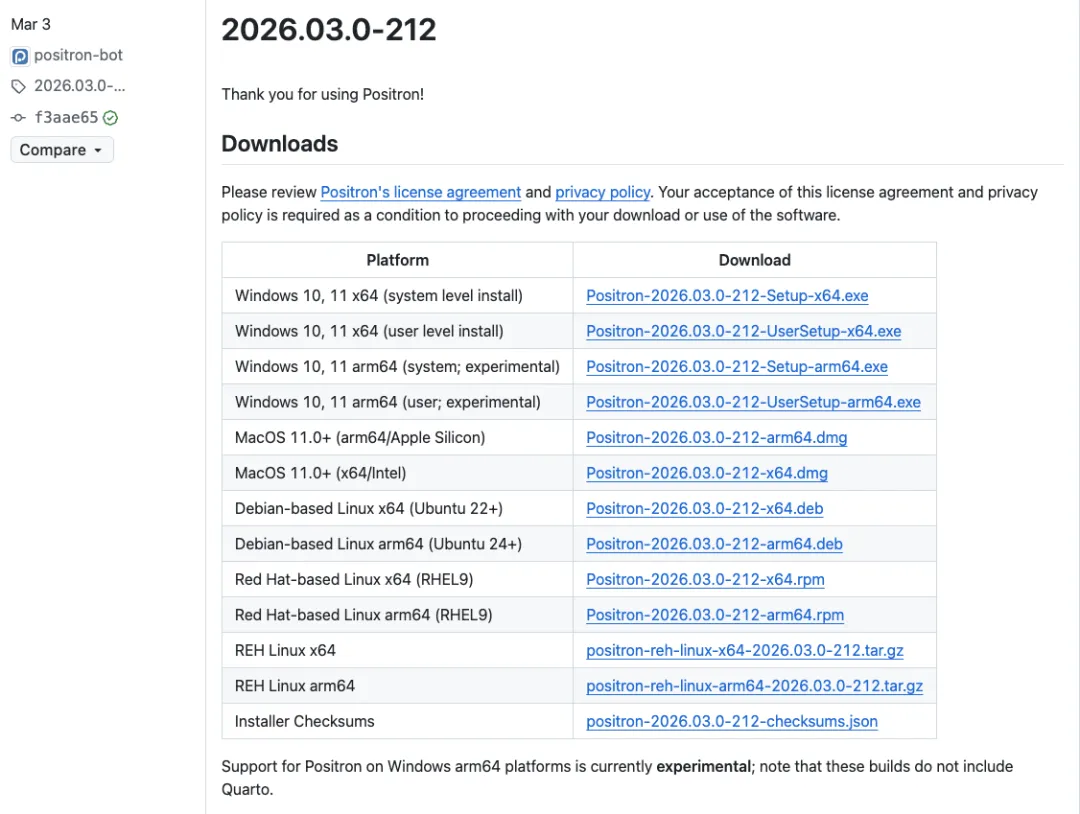Image resolution: width=1080 pixels, height=814 pixels.
Task: Click 'Debian-based Linux arm64 (Ubuntu 24+)' cell
Action: click(397, 544)
